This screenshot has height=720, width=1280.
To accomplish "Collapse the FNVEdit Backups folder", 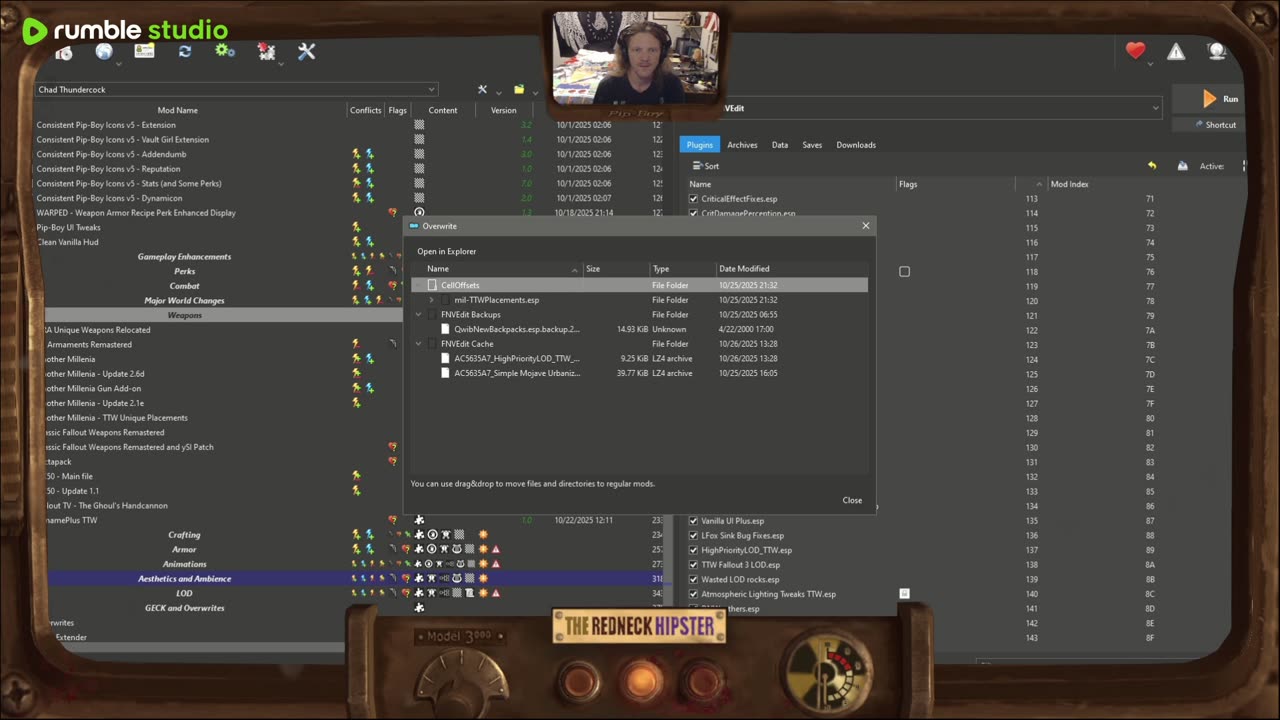I will [x=419, y=314].
